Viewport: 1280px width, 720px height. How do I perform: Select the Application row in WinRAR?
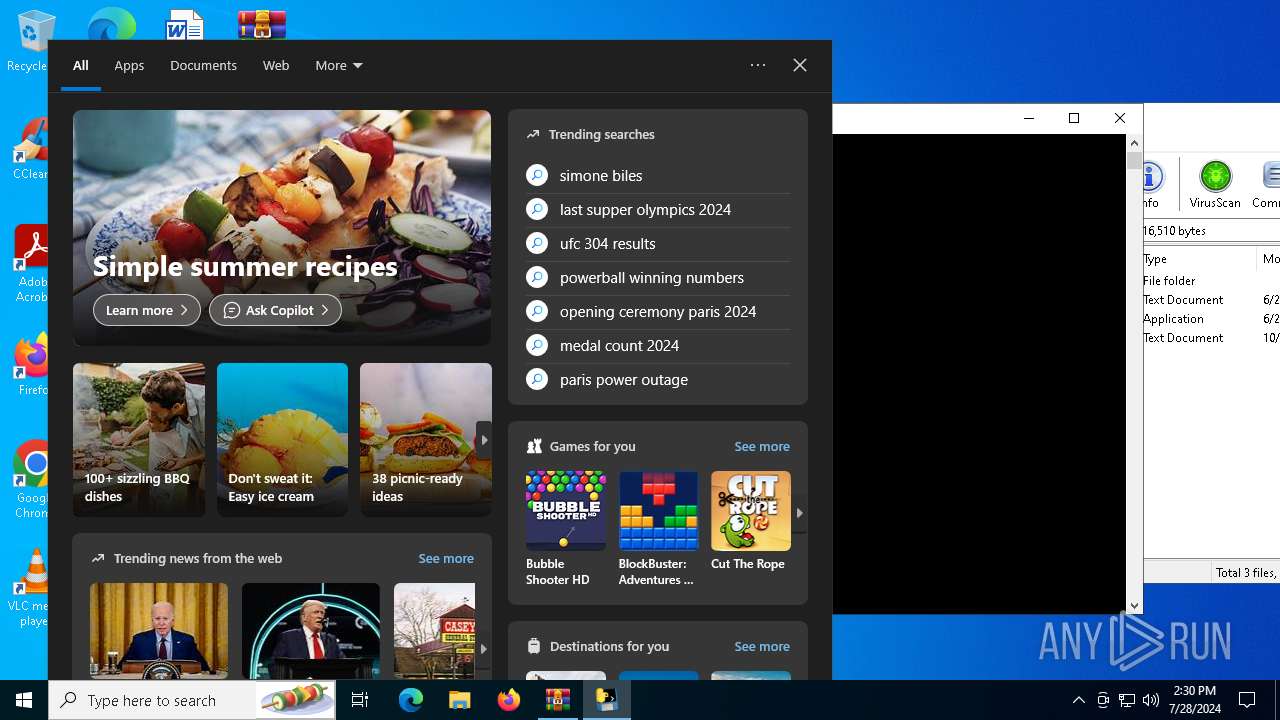pyautogui.click(x=1211, y=319)
